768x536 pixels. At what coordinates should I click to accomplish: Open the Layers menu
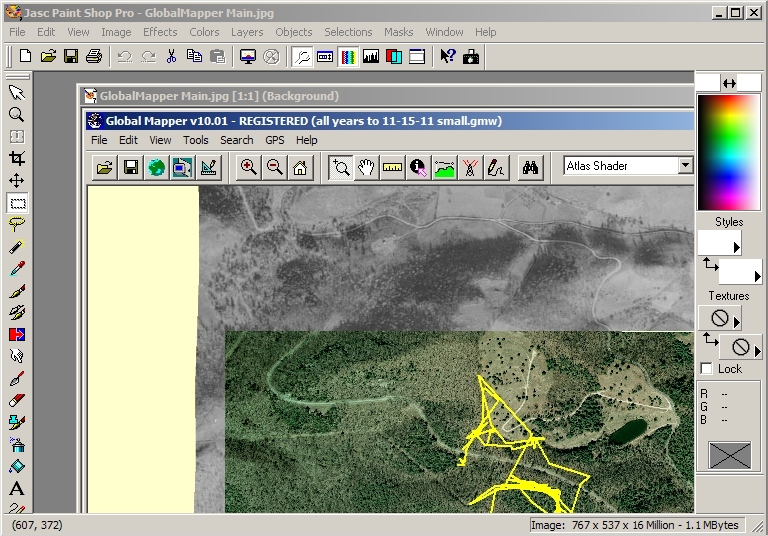[x=247, y=32]
